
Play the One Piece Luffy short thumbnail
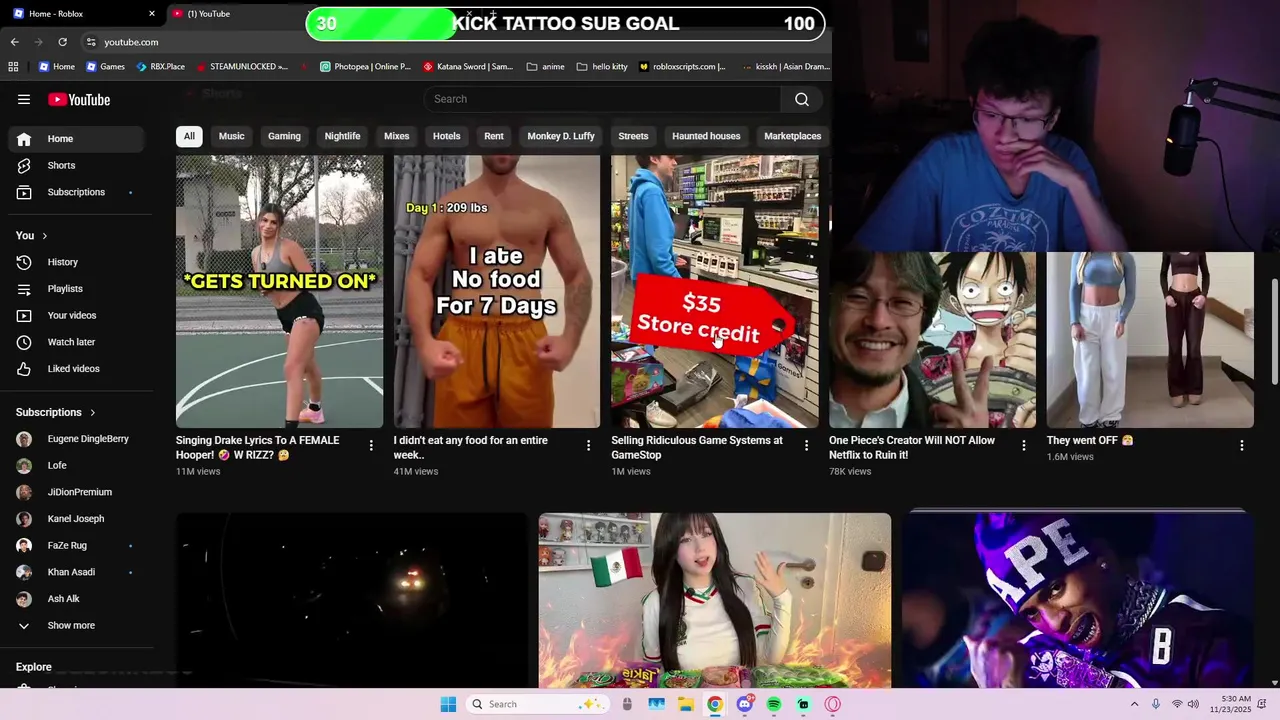[x=932, y=339]
